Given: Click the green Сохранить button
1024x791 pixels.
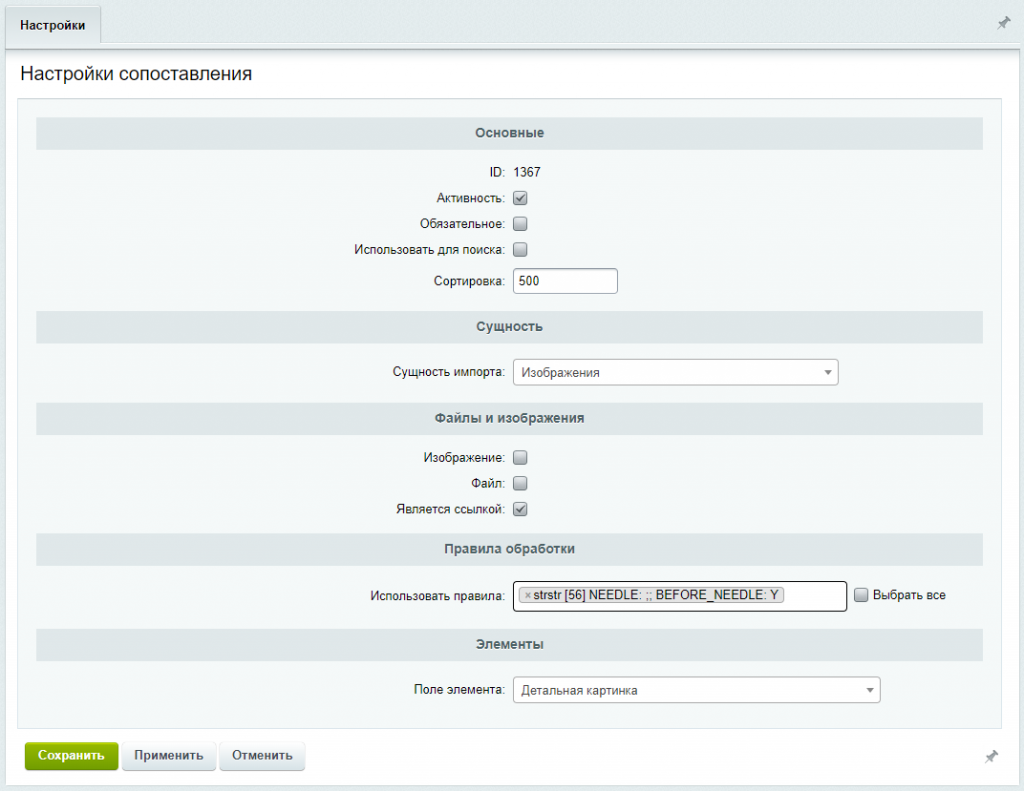Looking at the screenshot, I should (71, 756).
